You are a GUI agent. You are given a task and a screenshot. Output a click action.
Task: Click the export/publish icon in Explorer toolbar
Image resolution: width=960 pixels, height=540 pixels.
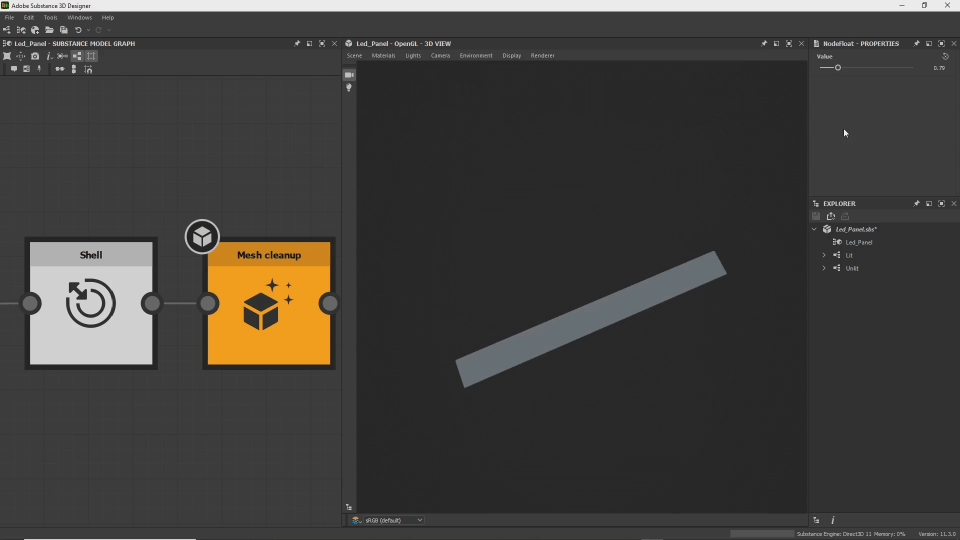coord(831,216)
